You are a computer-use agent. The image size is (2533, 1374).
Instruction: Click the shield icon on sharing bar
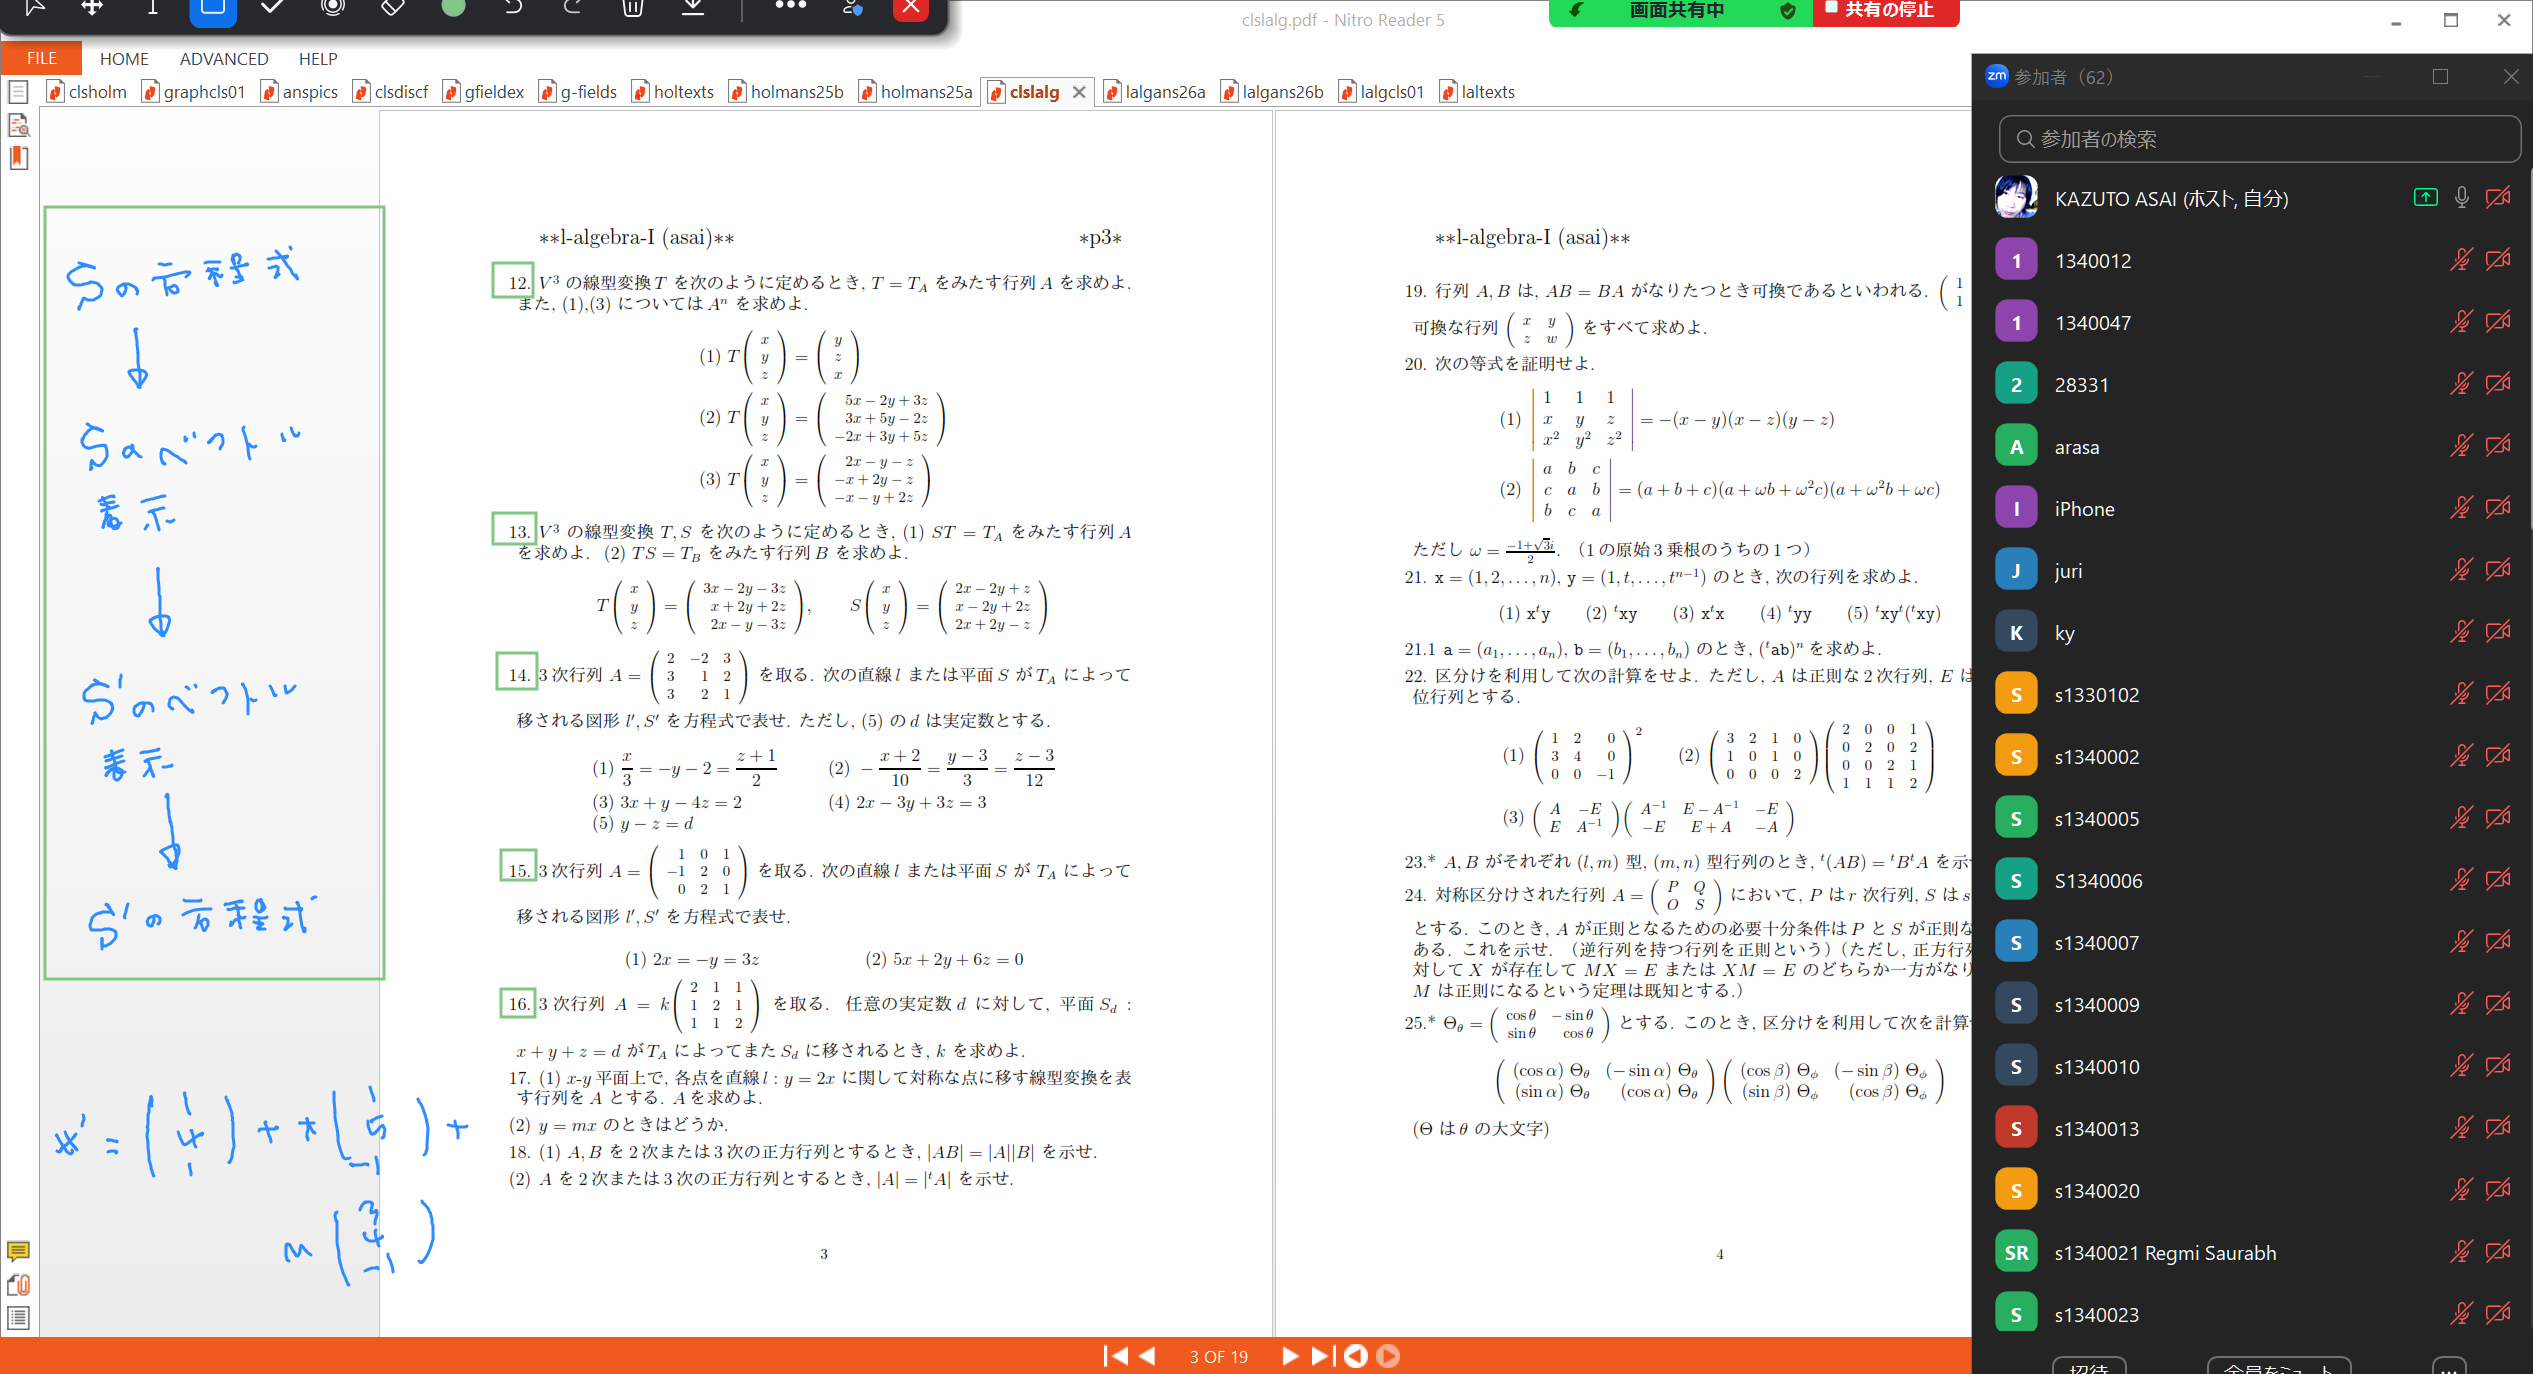pos(1788,11)
